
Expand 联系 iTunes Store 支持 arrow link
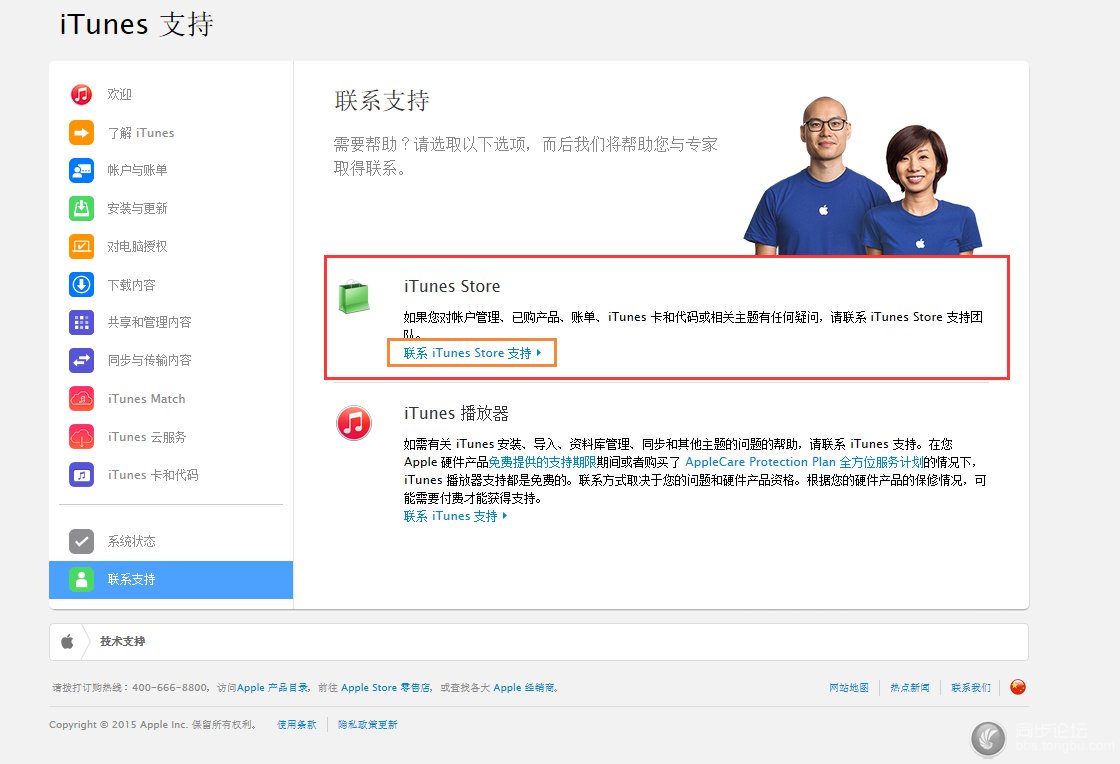point(471,352)
